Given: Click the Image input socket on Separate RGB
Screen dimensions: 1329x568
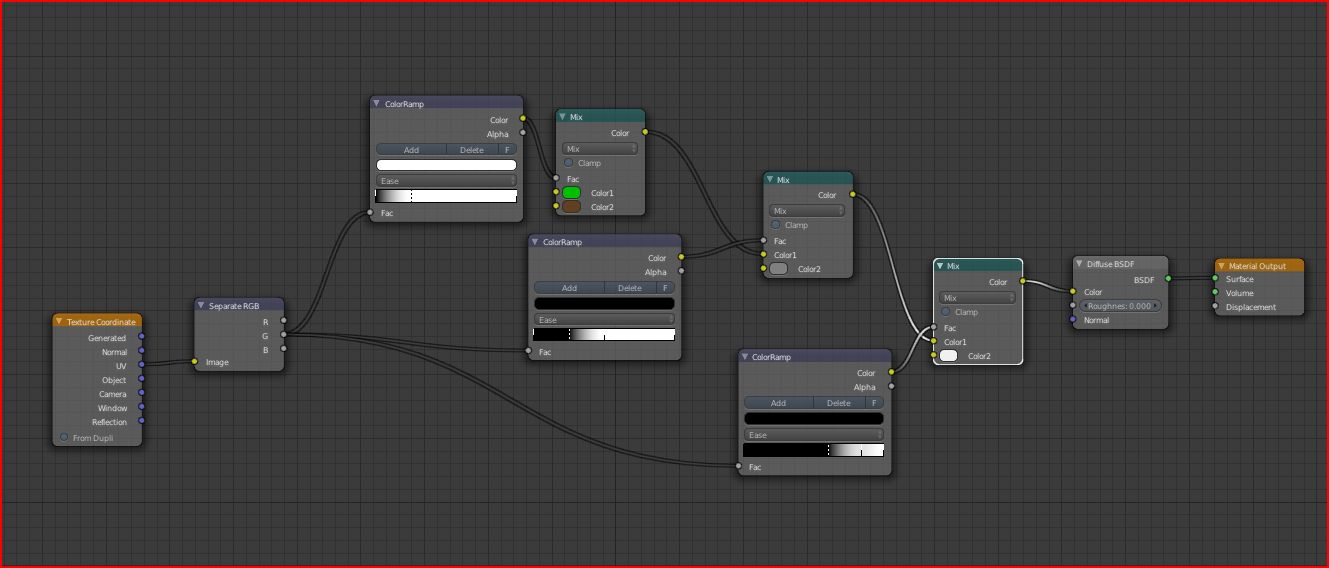Looking at the screenshot, I should (195, 362).
